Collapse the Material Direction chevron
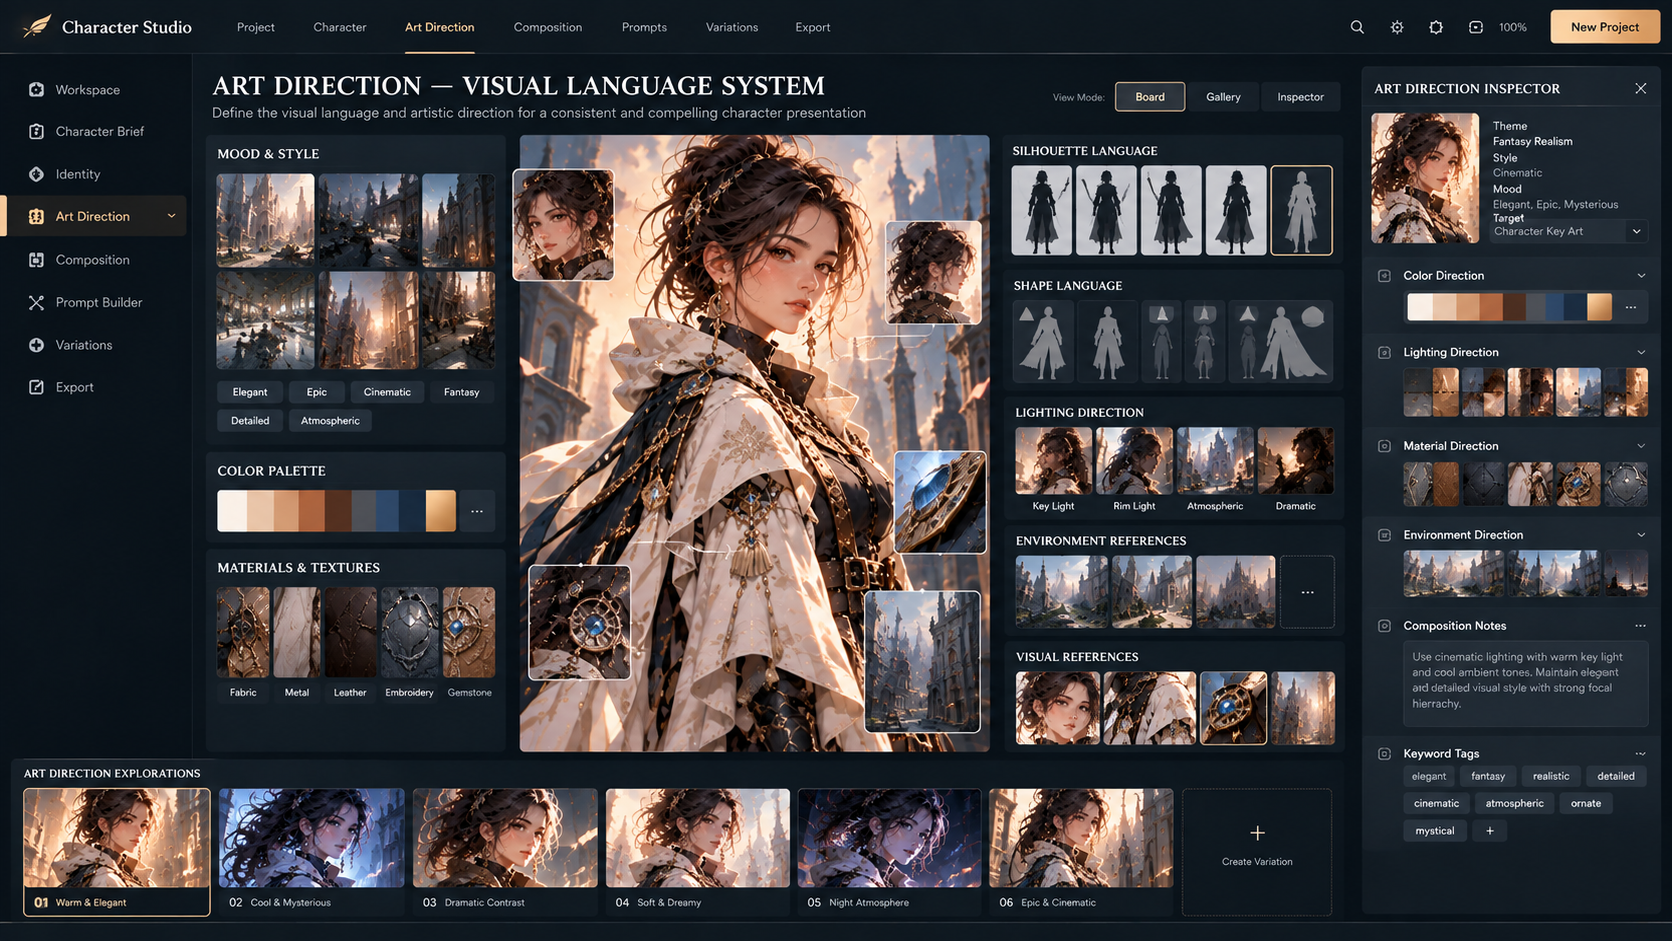Viewport: 1672px width, 941px height. tap(1641, 446)
